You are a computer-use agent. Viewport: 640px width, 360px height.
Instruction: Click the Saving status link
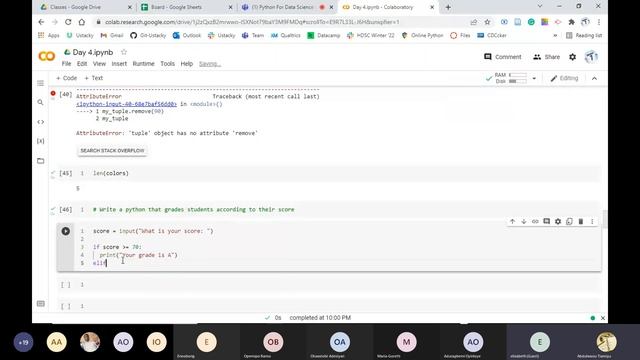[x=210, y=64]
